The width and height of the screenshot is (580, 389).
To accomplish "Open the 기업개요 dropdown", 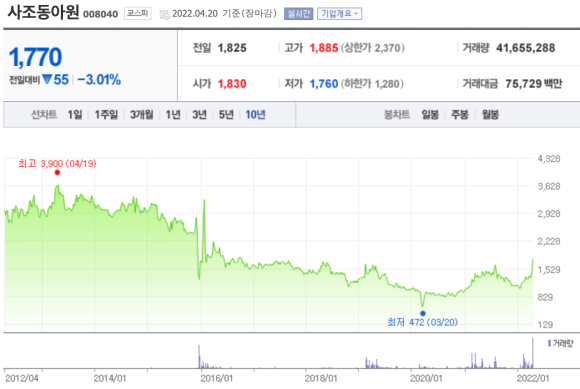I will pos(339,14).
